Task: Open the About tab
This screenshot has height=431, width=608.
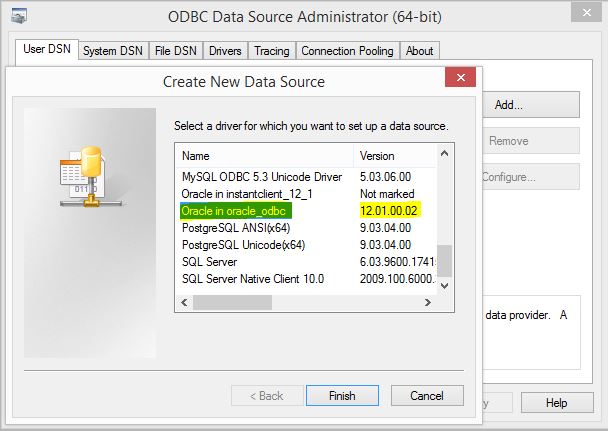Action: point(420,50)
